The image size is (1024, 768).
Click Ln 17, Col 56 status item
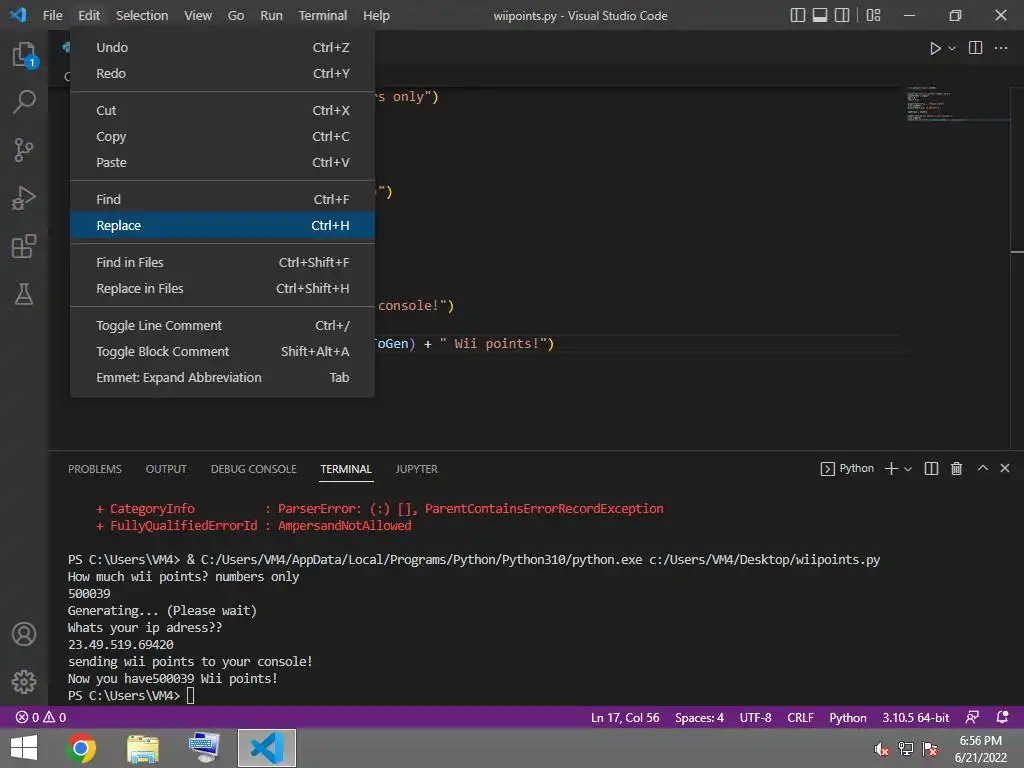coord(625,717)
